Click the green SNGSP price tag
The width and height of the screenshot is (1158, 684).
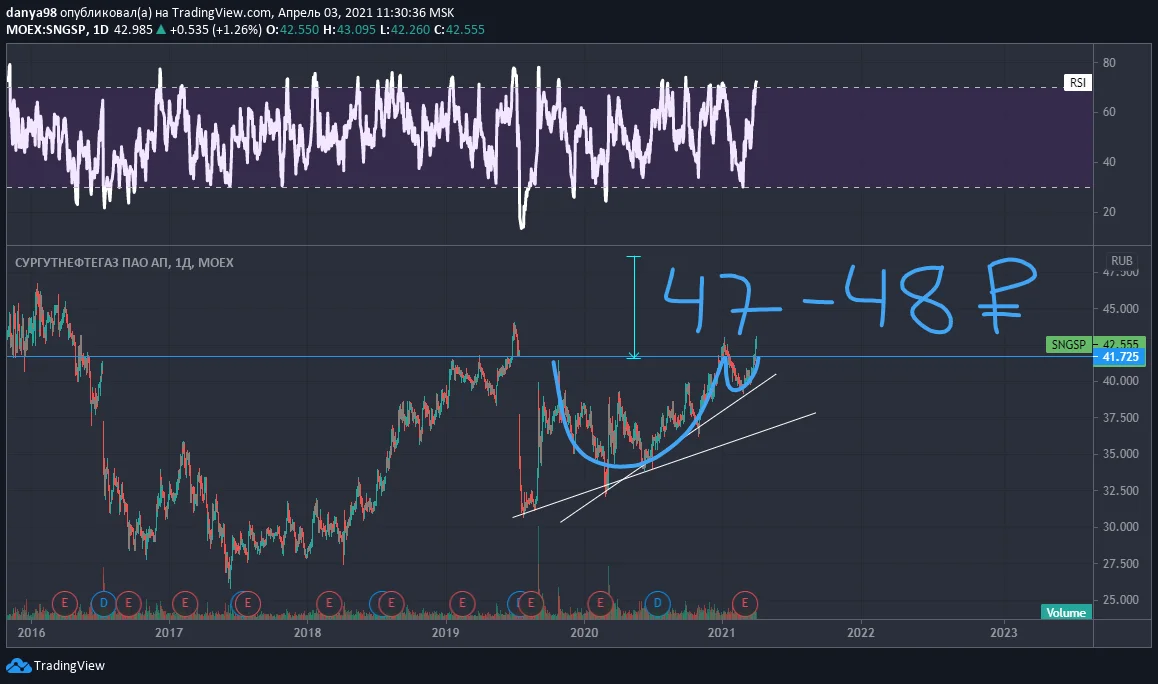click(1068, 344)
